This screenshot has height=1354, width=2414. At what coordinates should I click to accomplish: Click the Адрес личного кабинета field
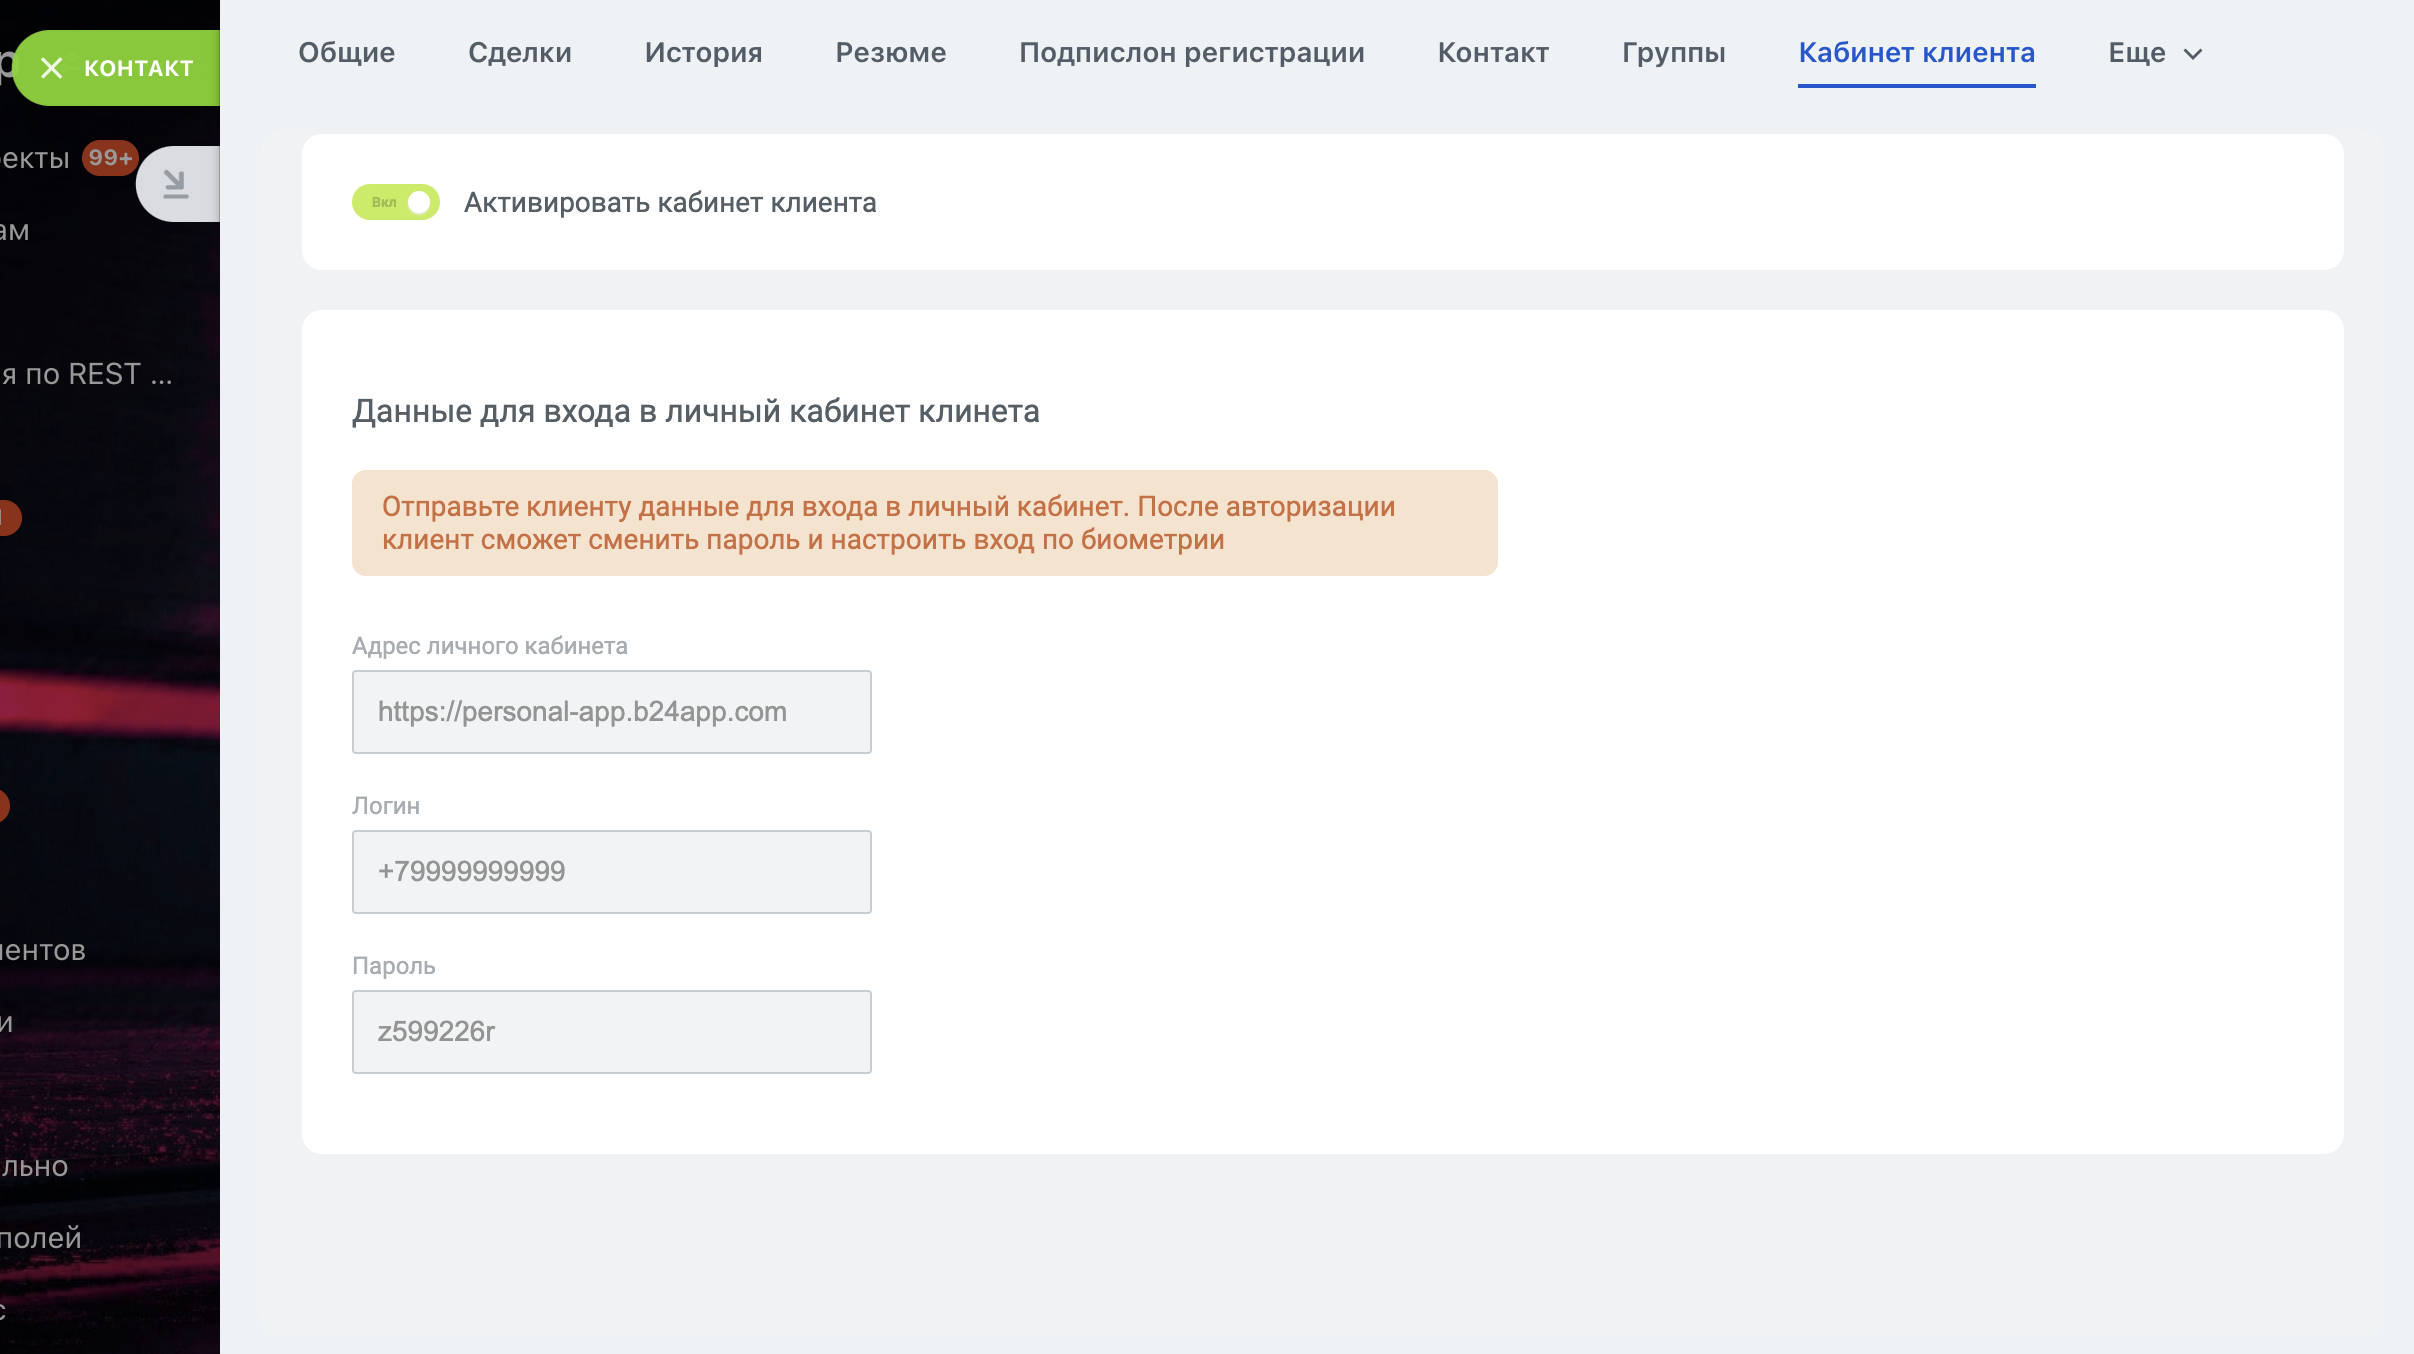point(611,712)
